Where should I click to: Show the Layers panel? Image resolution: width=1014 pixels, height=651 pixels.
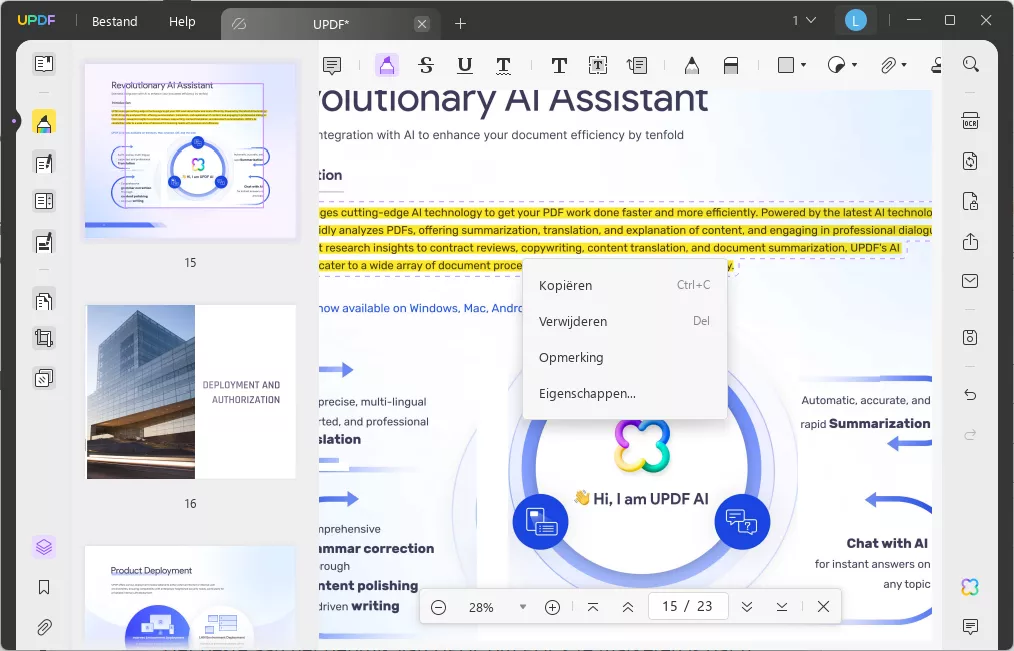(x=44, y=547)
